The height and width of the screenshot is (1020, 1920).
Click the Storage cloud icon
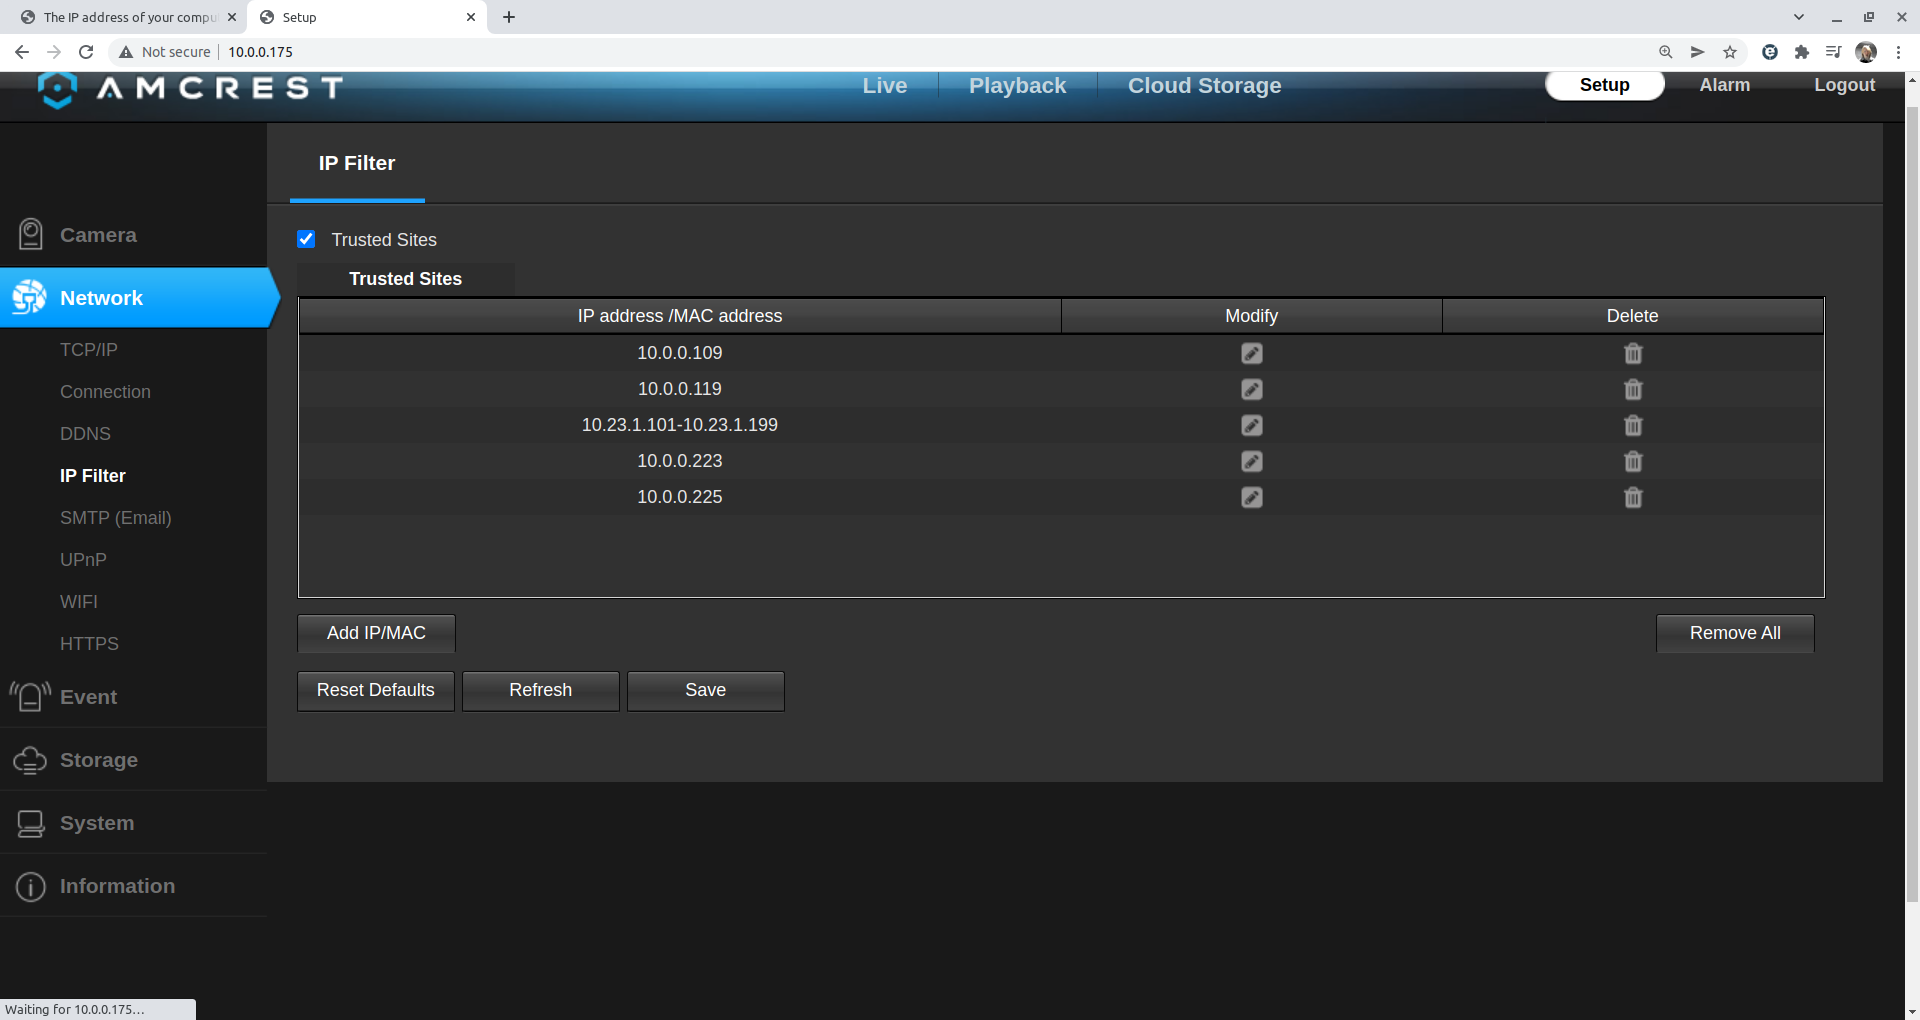click(x=30, y=760)
